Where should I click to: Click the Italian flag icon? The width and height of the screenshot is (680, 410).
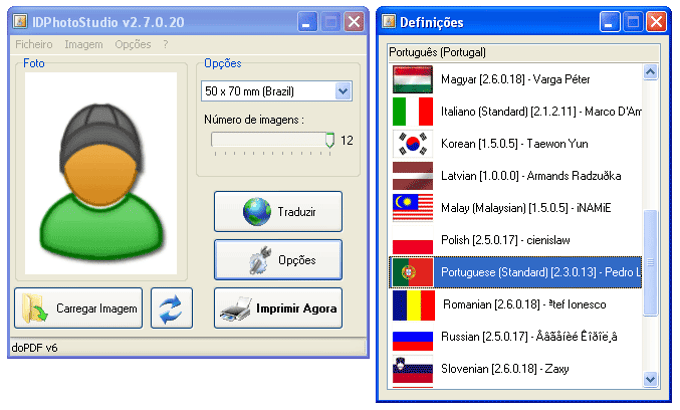click(412, 112)
